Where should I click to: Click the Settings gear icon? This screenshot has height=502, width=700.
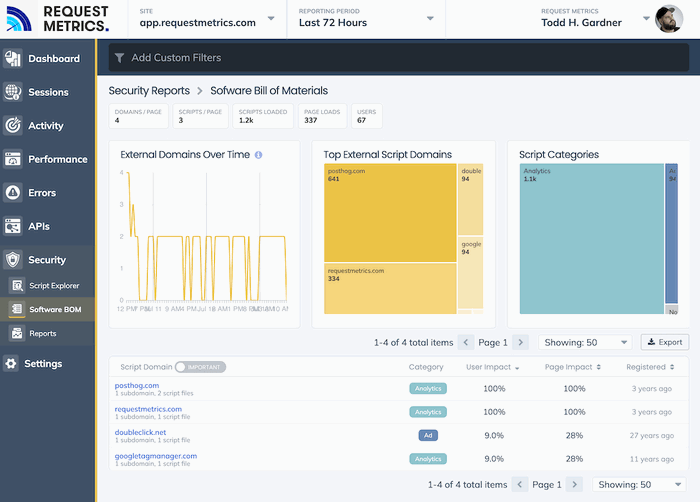click(x=11, y=364)
